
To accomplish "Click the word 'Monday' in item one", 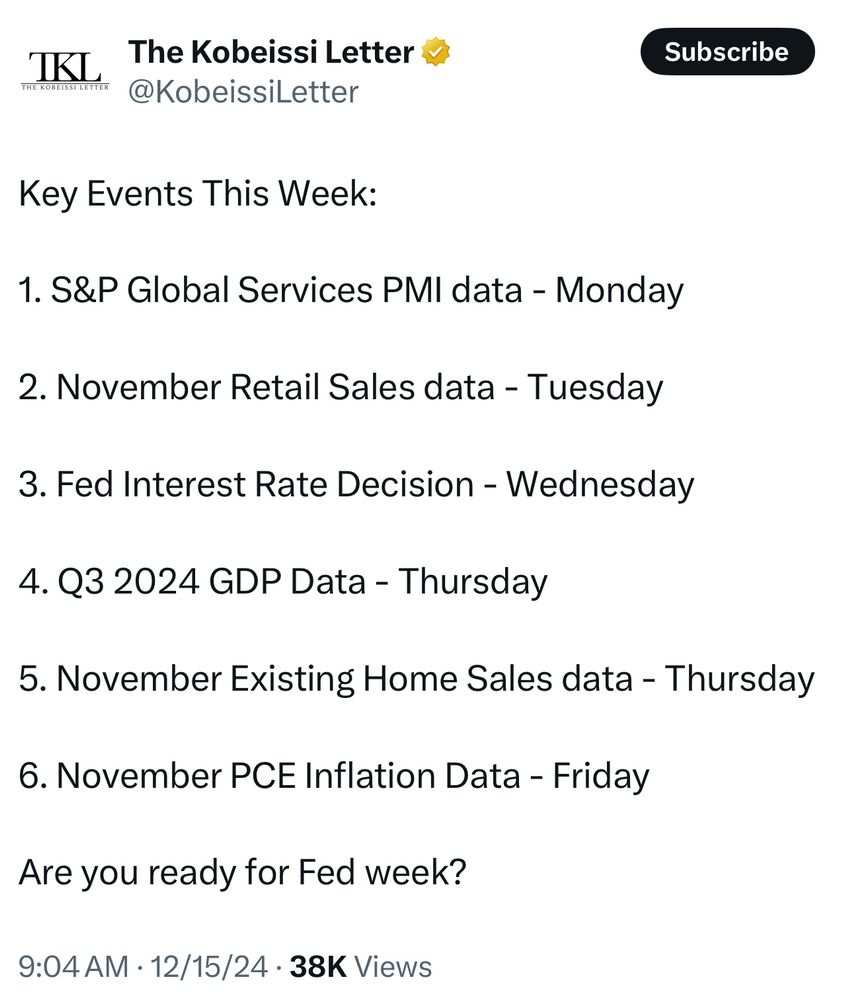I will tap(619, 291).
